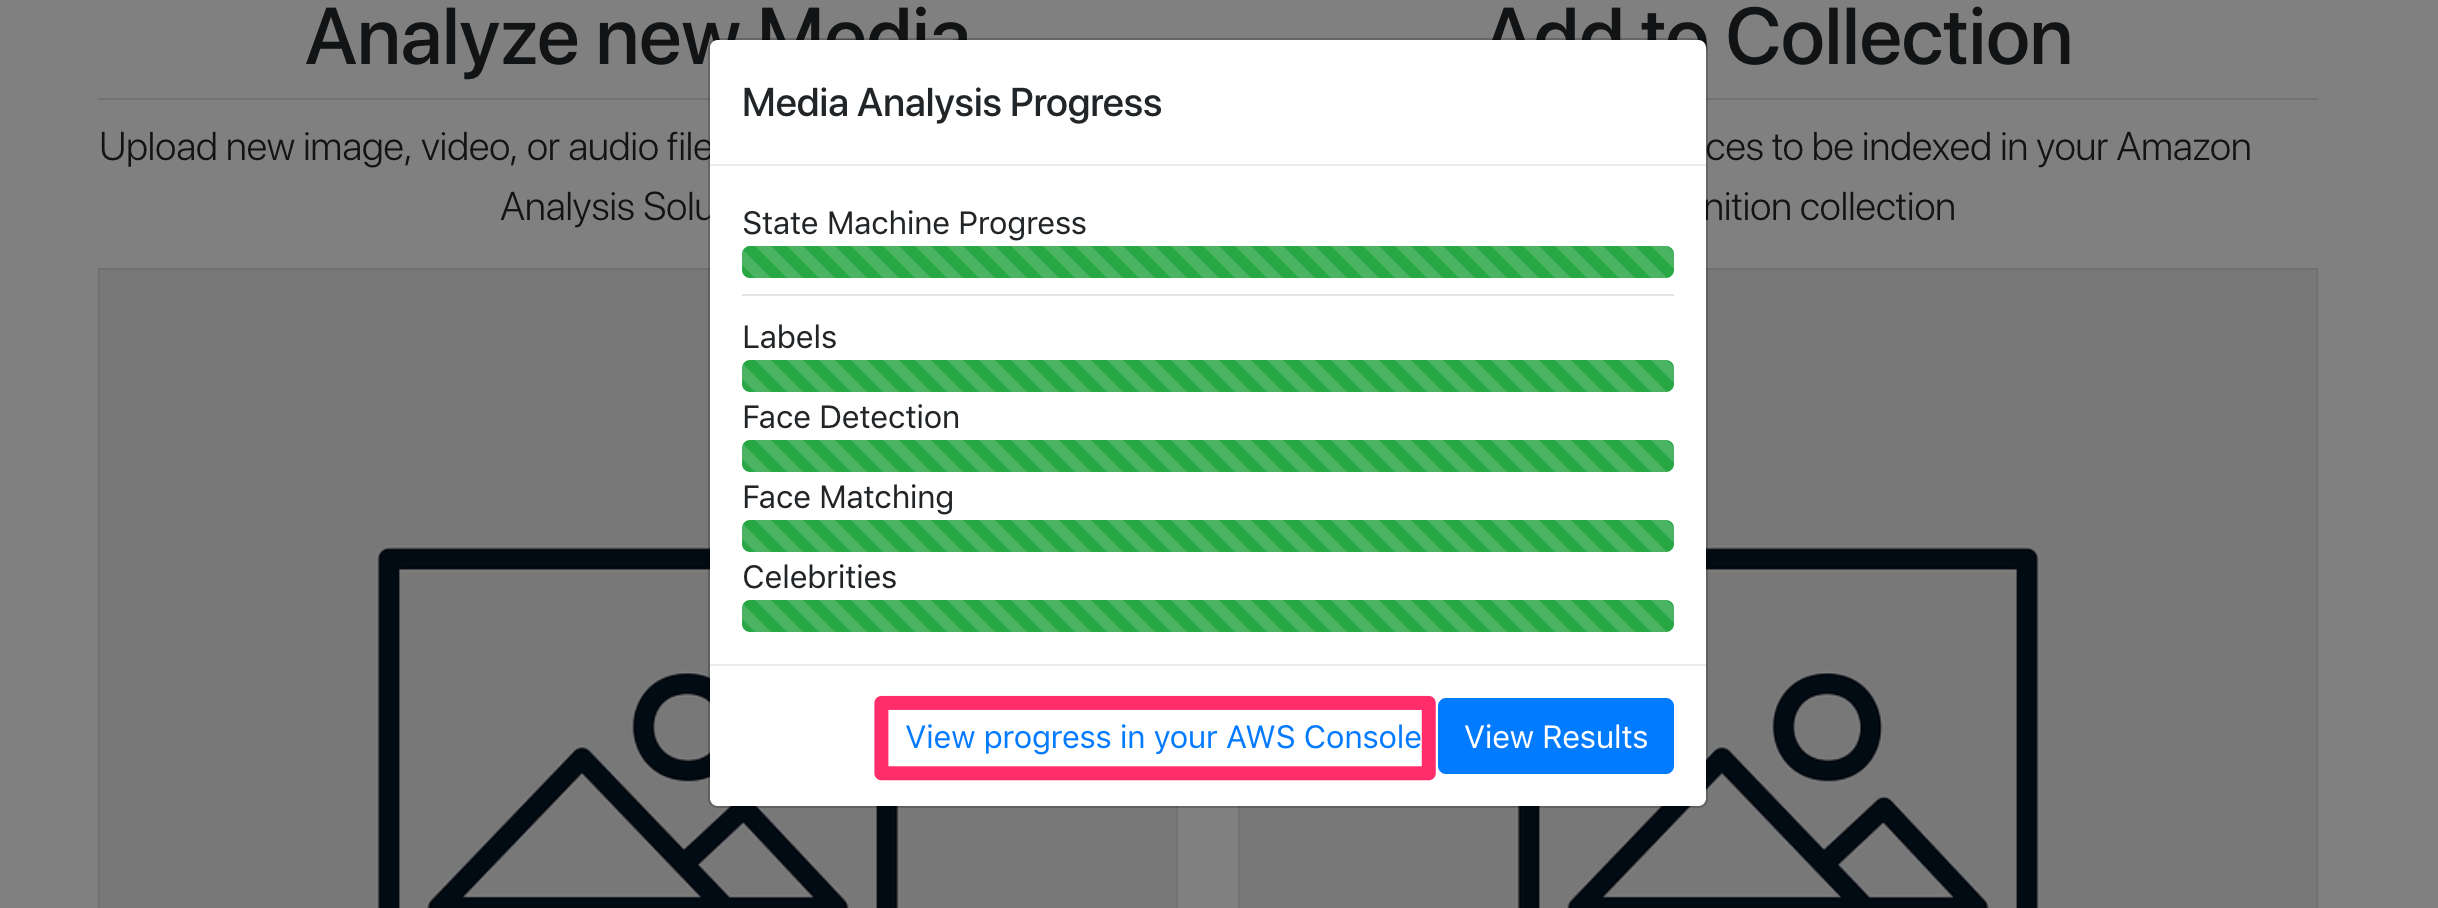2438x908 pixels.
Task: Click the State Machine Progress label
Action: [x=914, y=223]
